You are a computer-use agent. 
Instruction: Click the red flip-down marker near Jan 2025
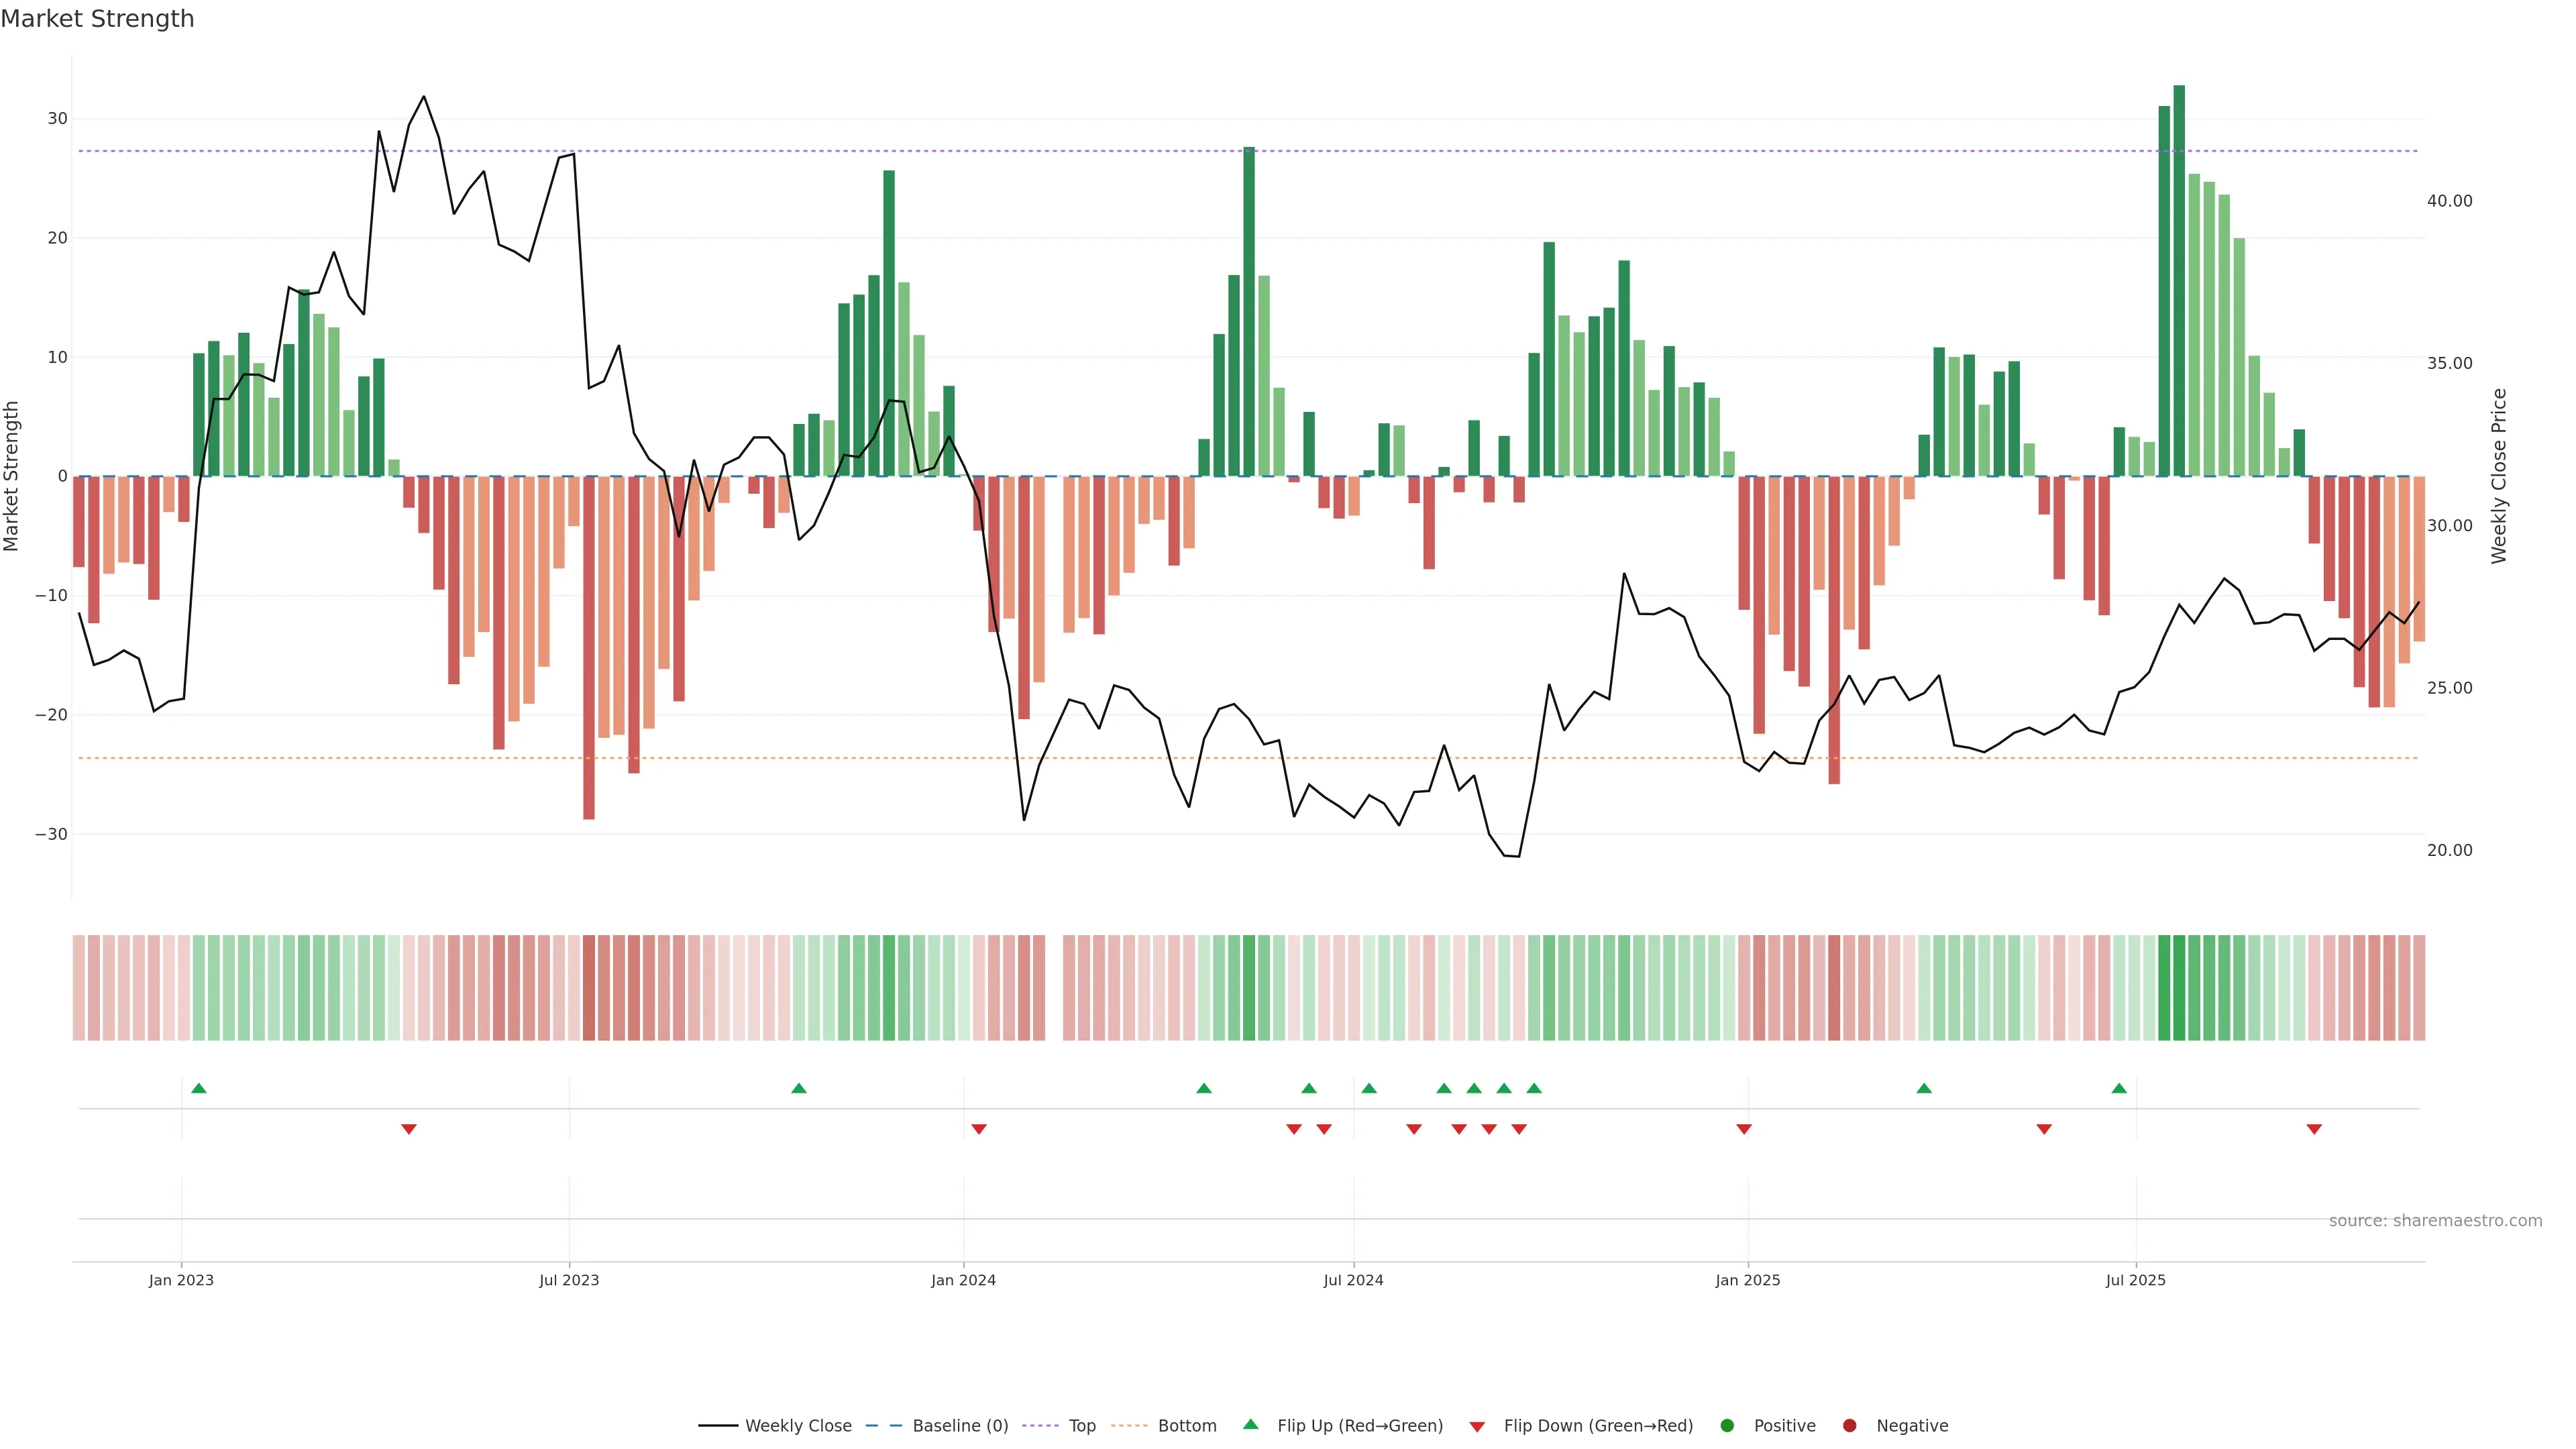pyautogui.click(x=1744, y=1129)
